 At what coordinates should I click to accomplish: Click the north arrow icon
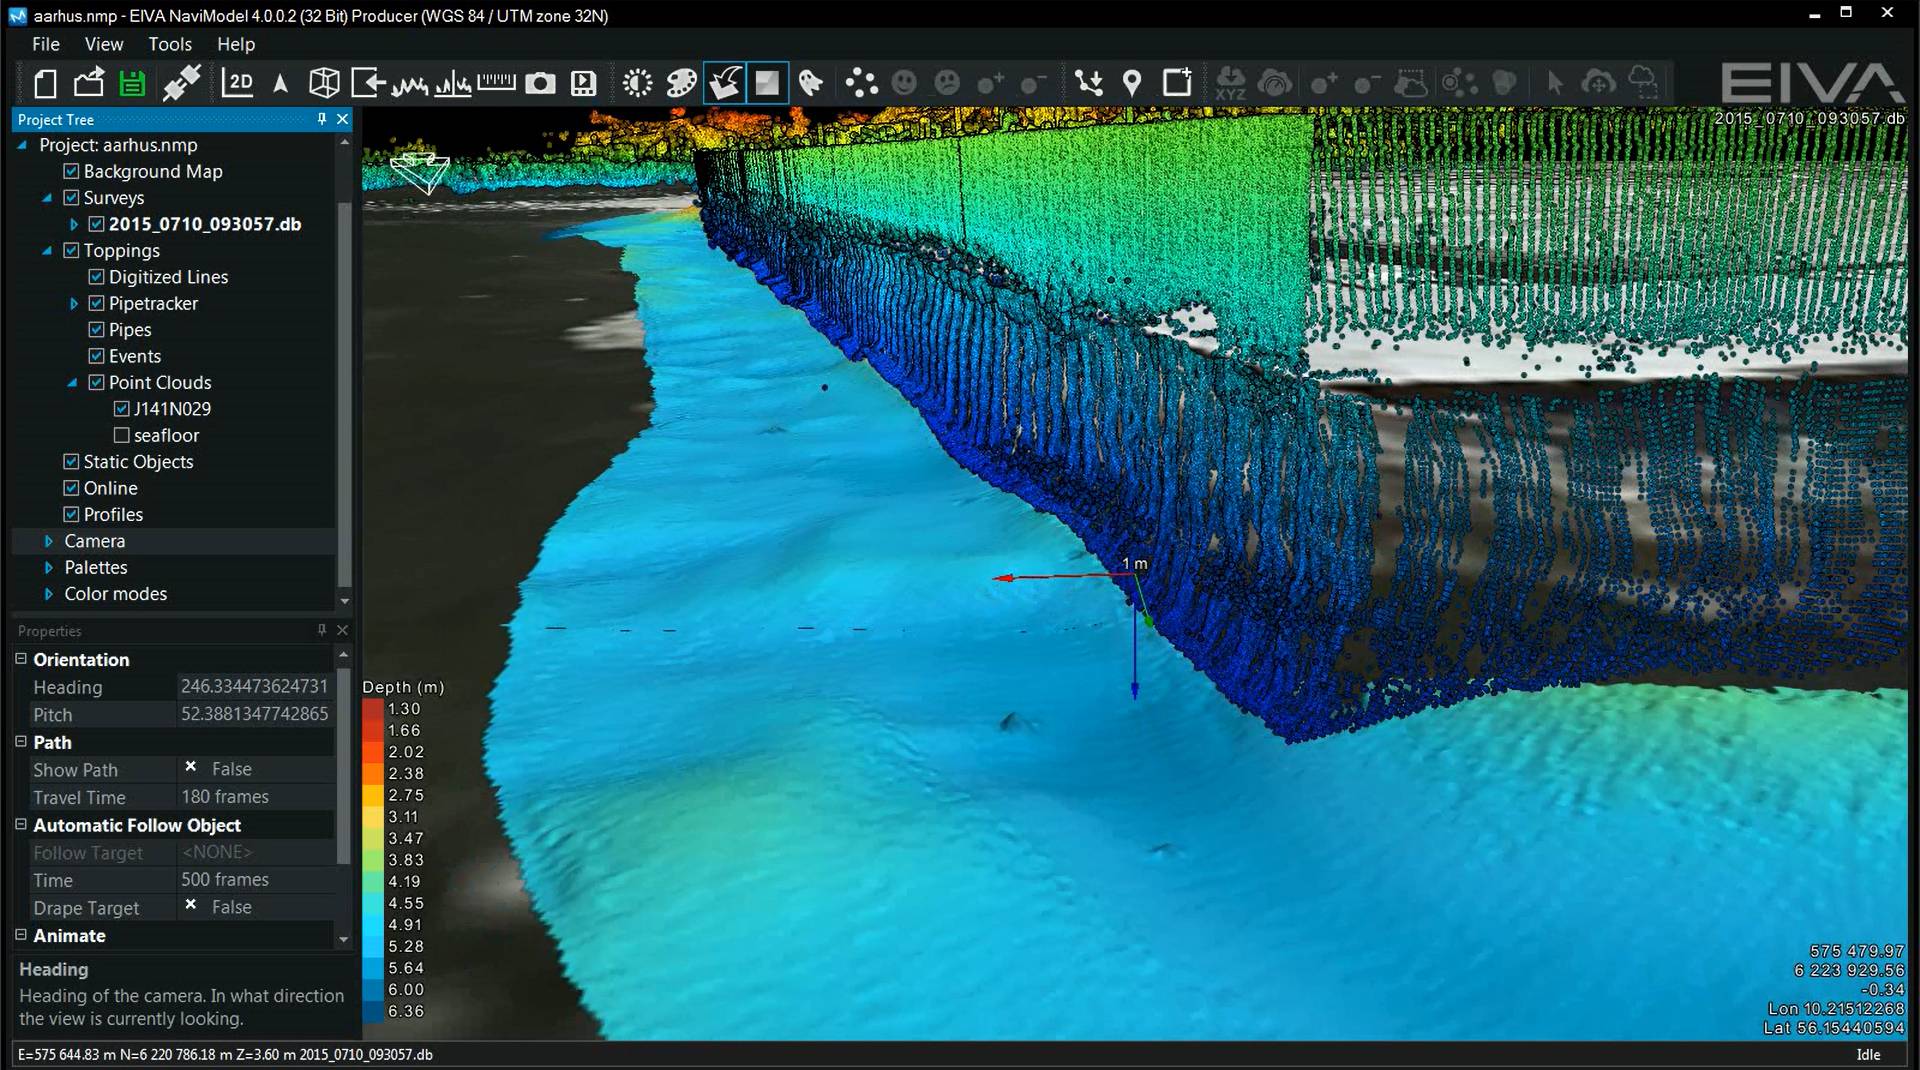pyautogui.click(x=280, y=83)
